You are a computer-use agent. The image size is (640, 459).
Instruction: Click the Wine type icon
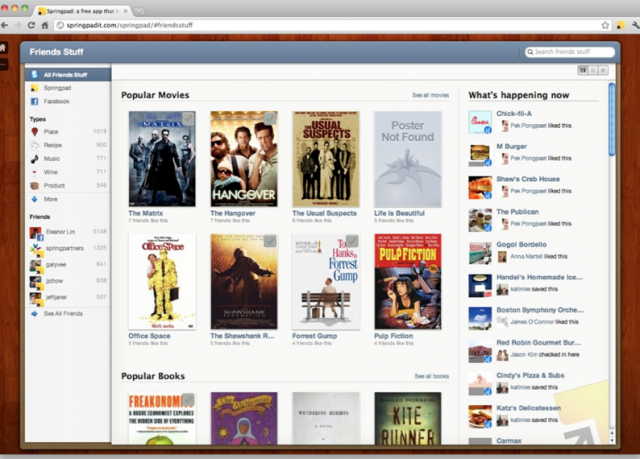35,172
